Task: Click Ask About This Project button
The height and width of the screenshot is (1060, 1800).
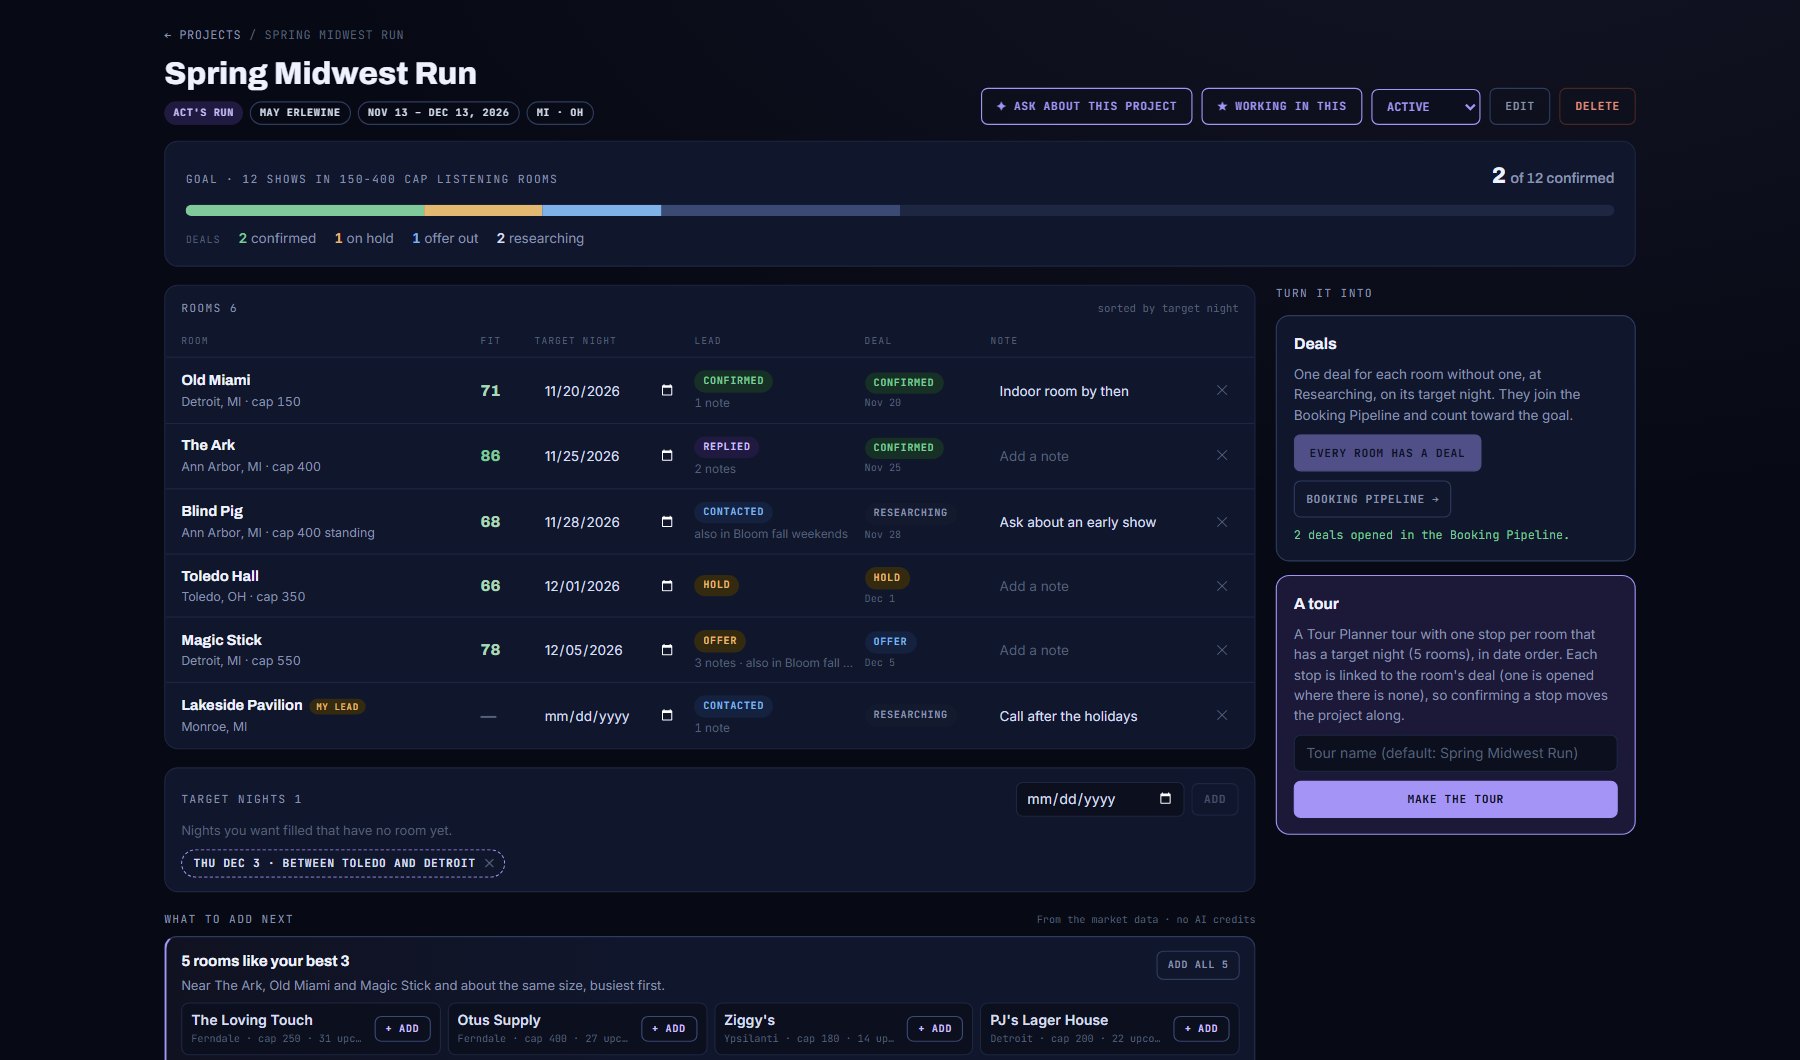Action: tap(1086, 106)
